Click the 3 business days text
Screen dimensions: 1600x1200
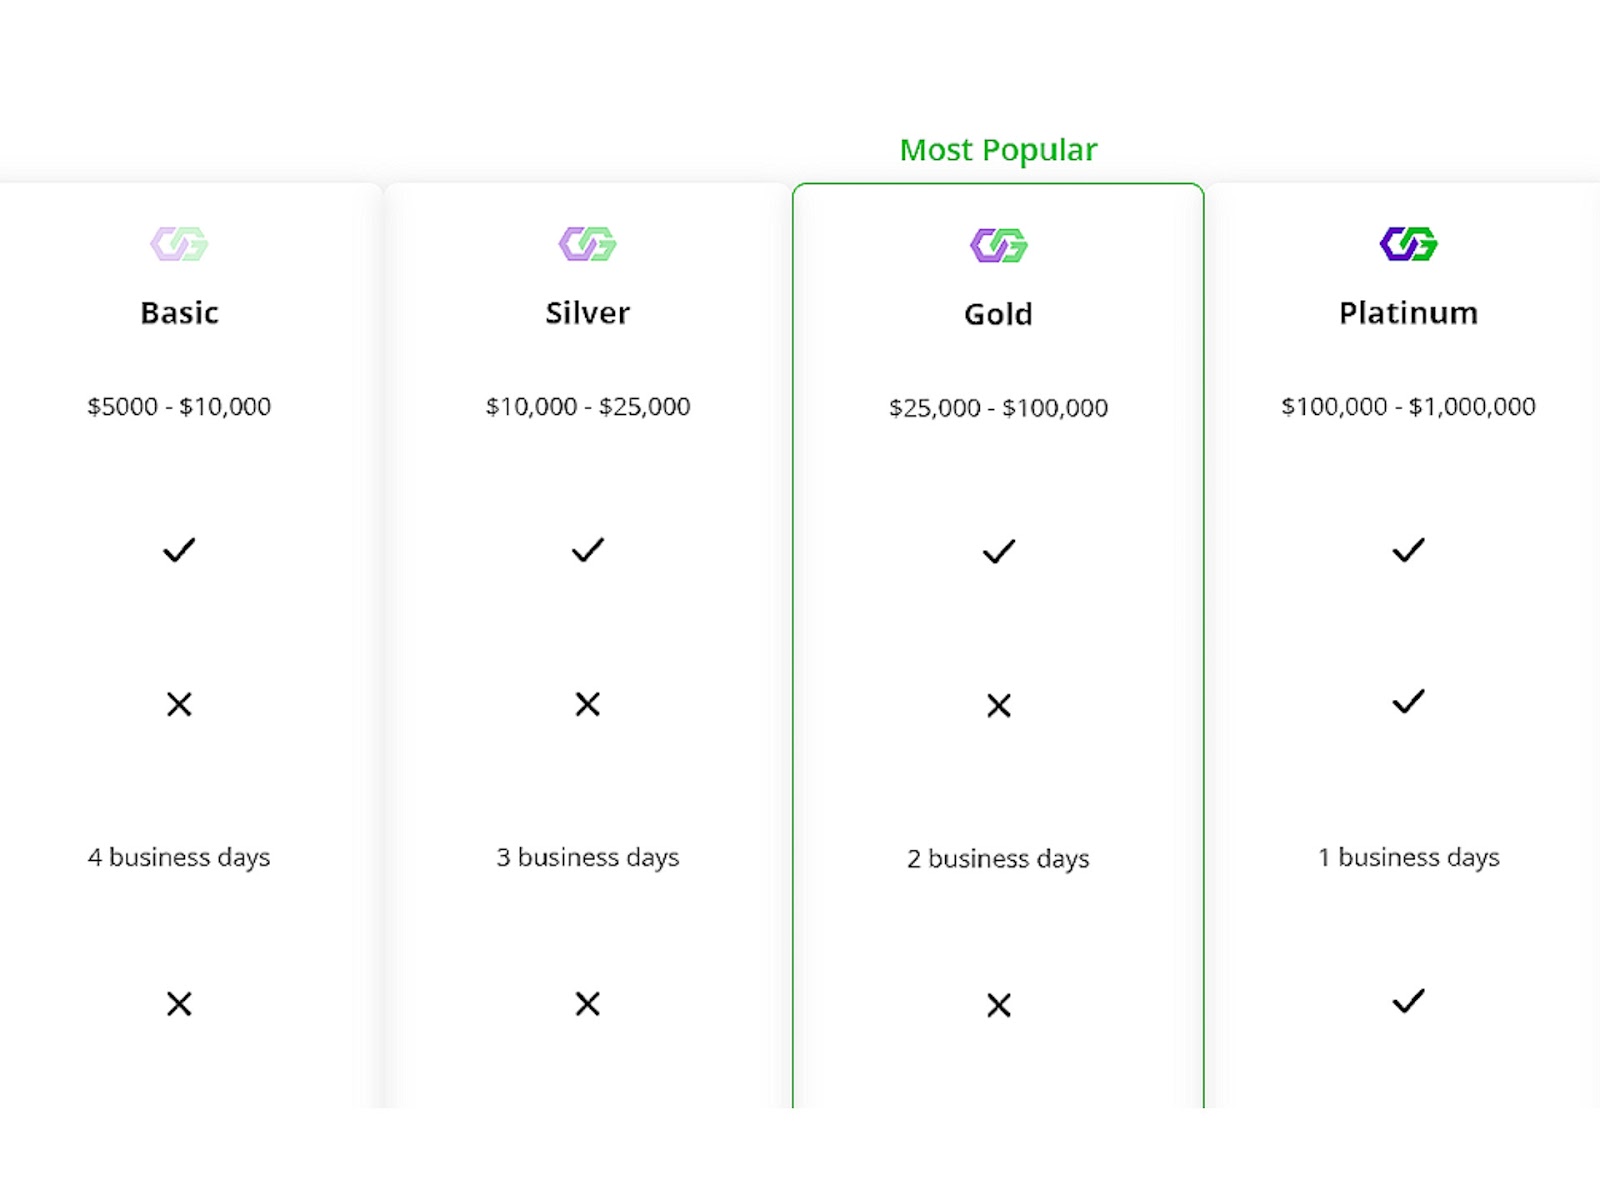pos(588,857)
